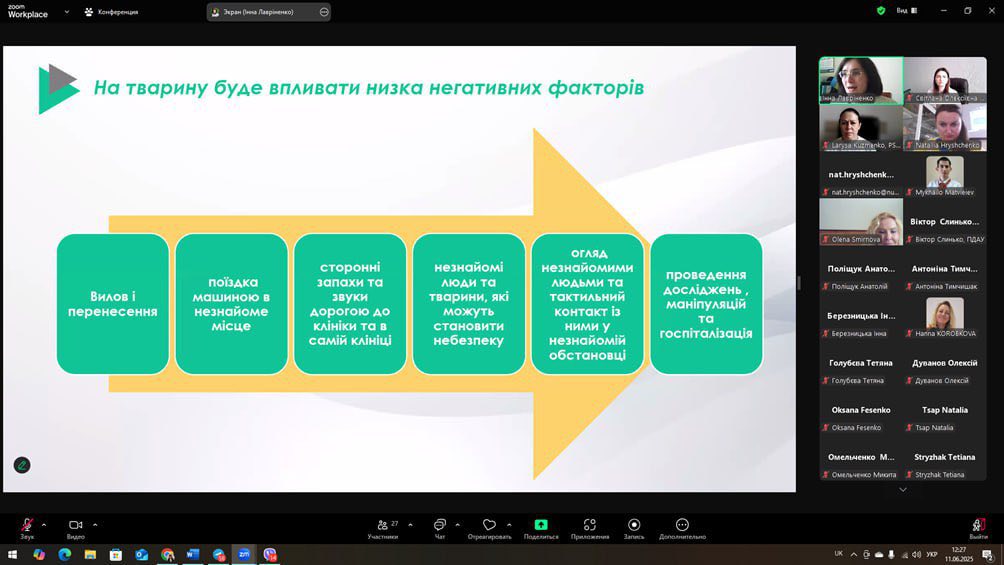Click the slide box 'огляд незнайомими людьми'
The height and width of the screenshot is (565, 1004).
pos(587,304)
